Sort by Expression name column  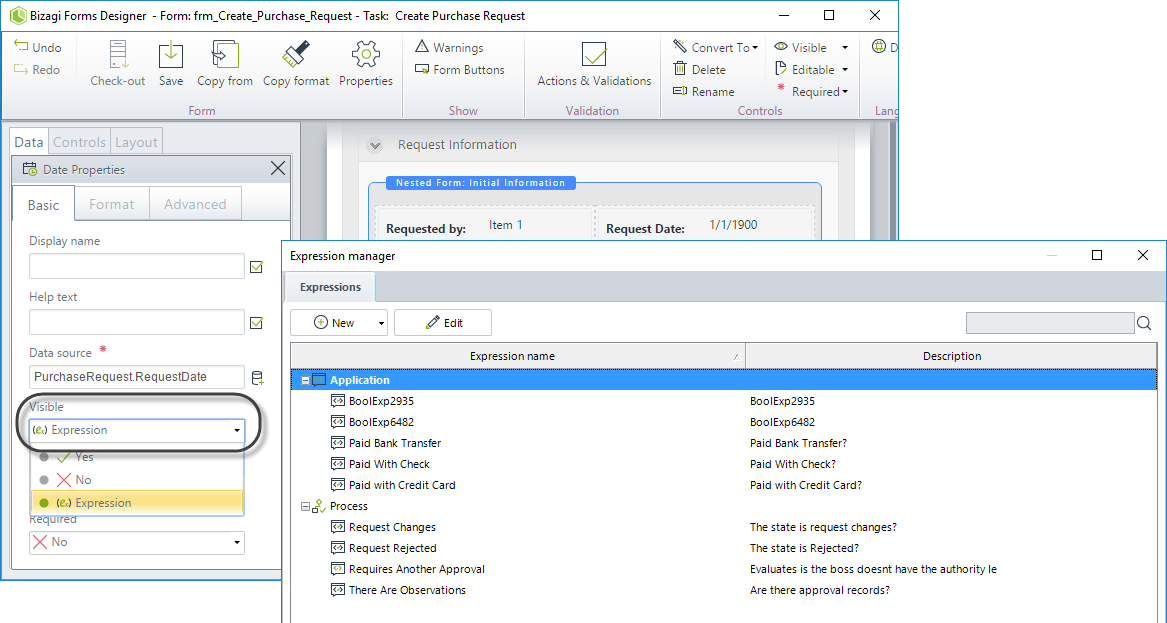click(x=518, y=356)
